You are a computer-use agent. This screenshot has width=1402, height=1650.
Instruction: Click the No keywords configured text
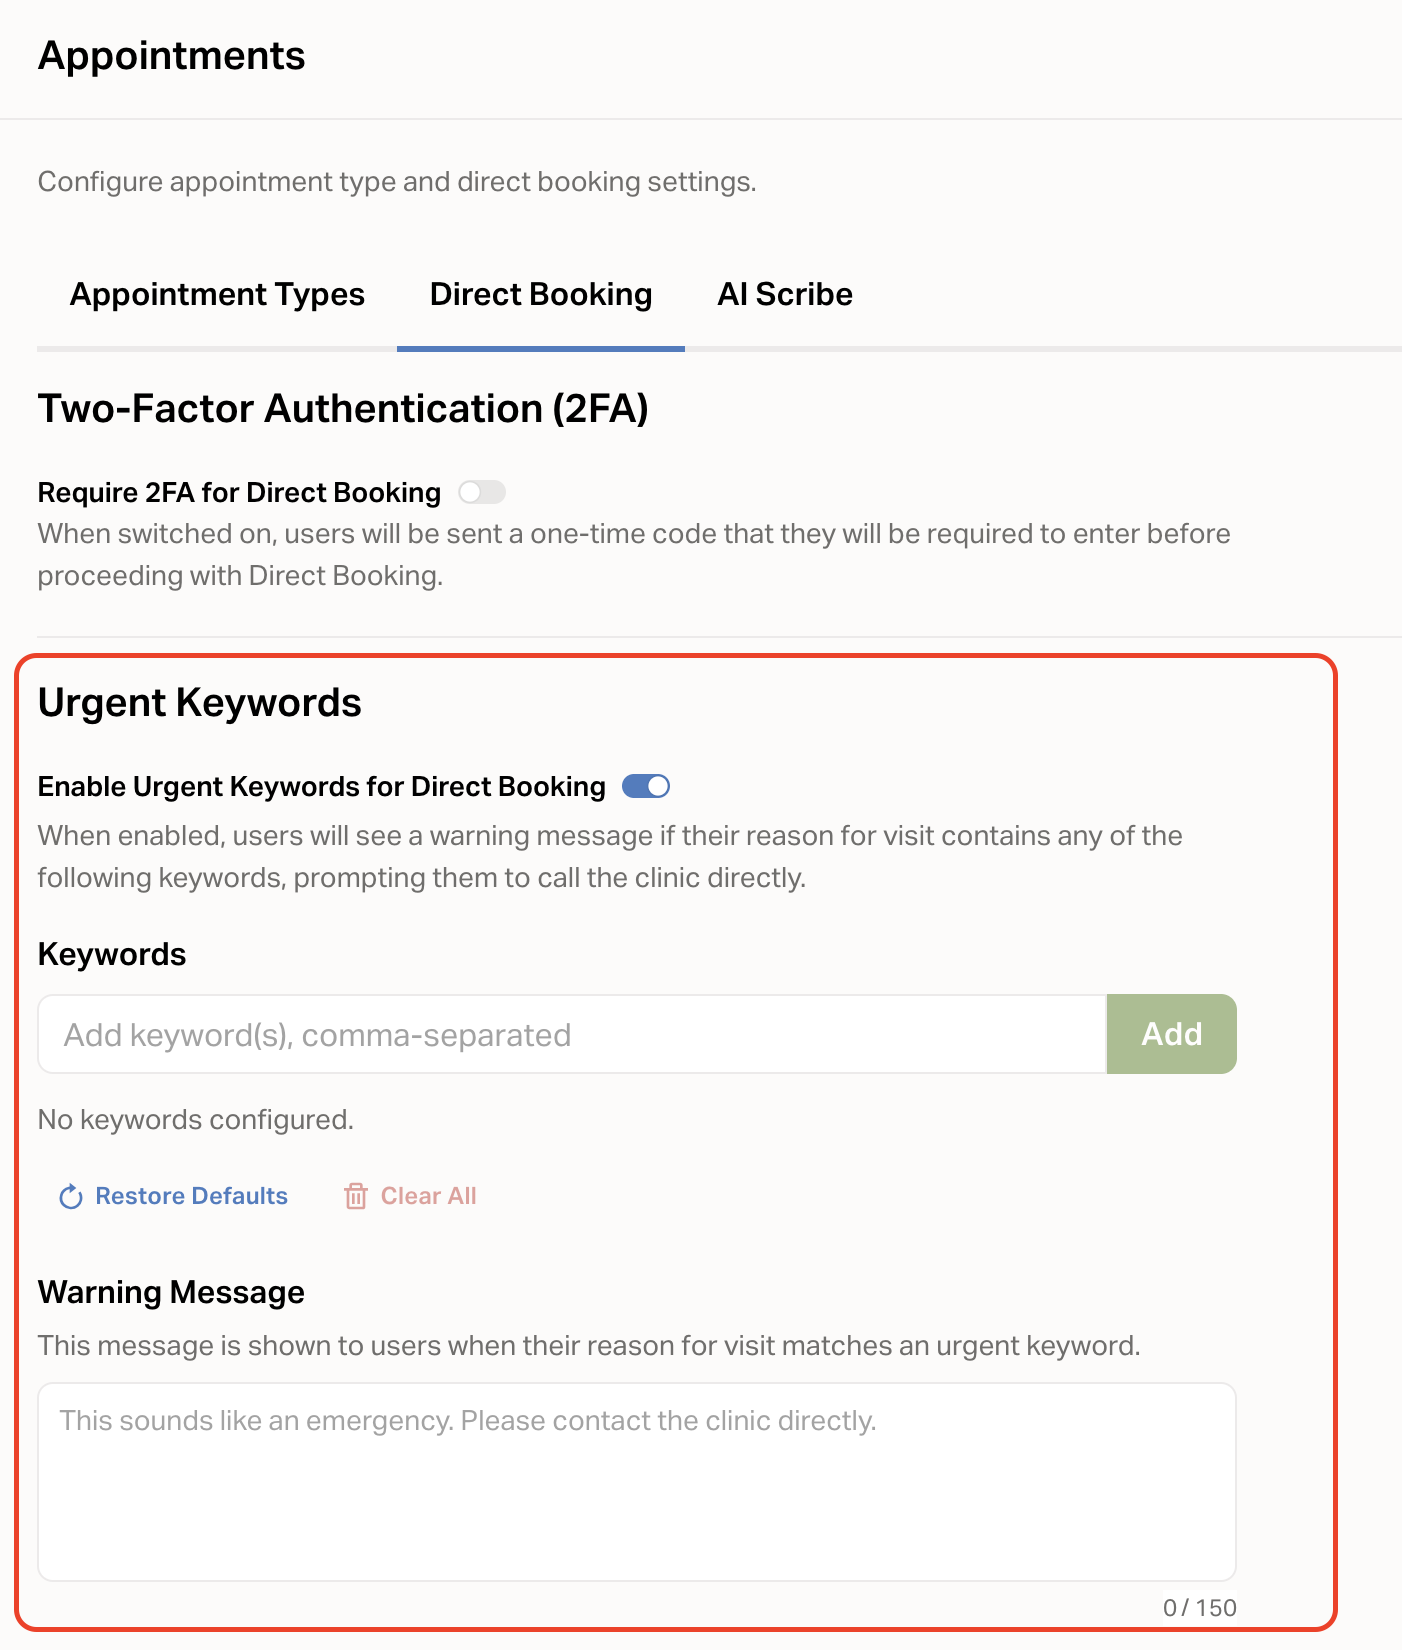195,1120
